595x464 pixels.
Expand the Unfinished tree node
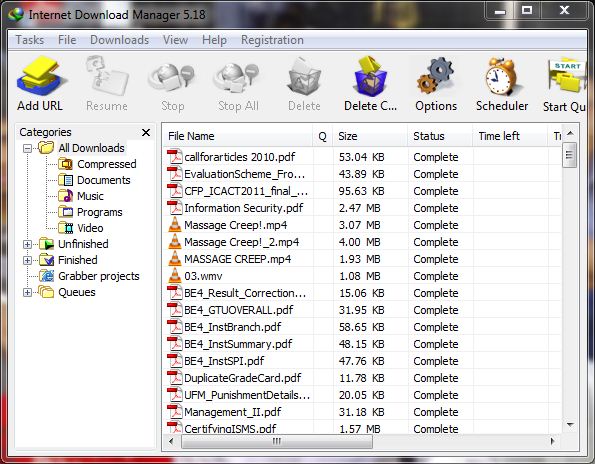27,244
